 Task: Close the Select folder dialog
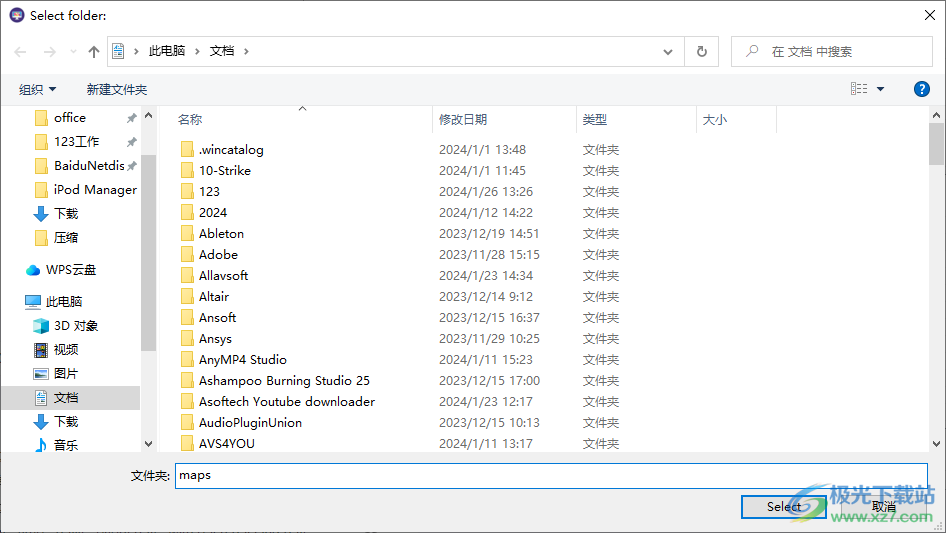(930, 15)
